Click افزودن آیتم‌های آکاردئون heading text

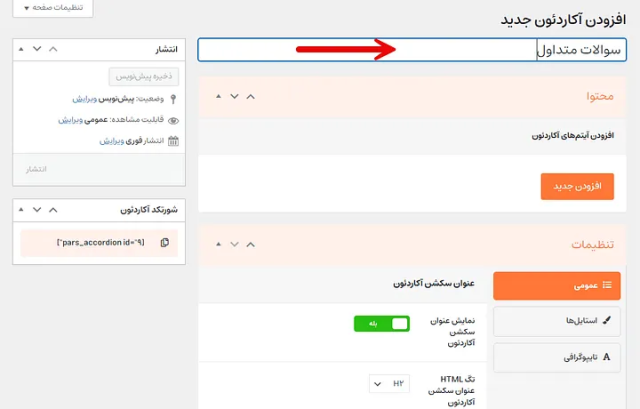pyautogui.click(x=573, y=136)
